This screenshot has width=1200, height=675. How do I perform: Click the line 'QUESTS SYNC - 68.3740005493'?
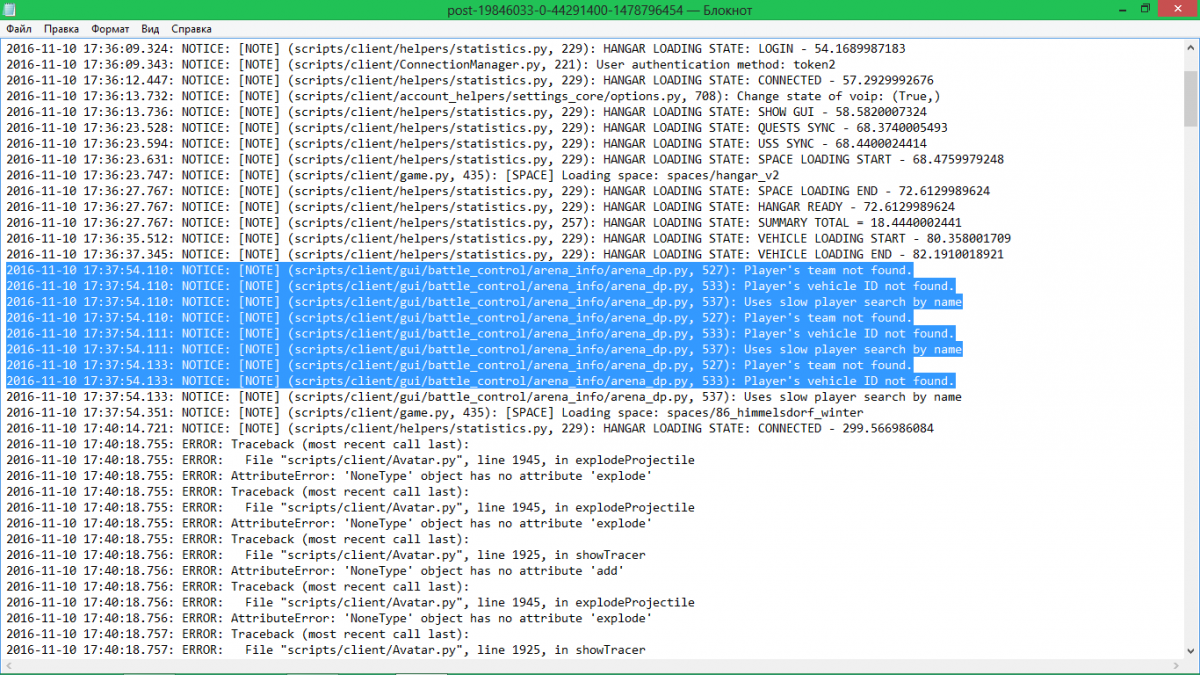point(477,128)
